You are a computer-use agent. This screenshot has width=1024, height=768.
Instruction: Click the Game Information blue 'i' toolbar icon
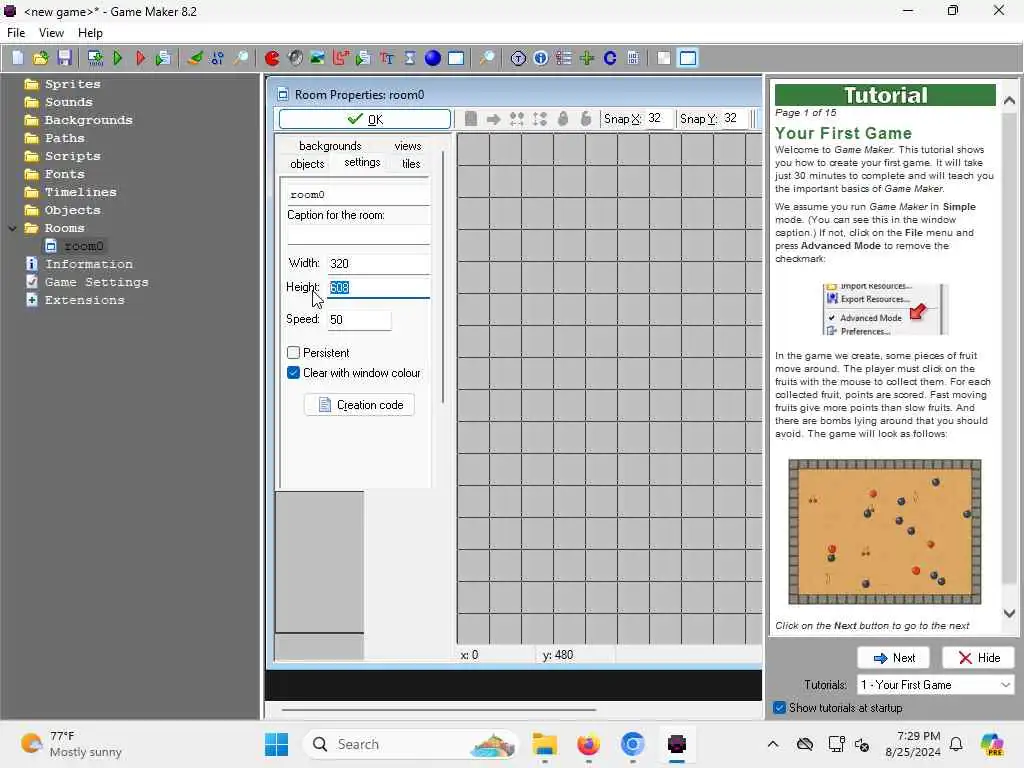click(541, 58)
